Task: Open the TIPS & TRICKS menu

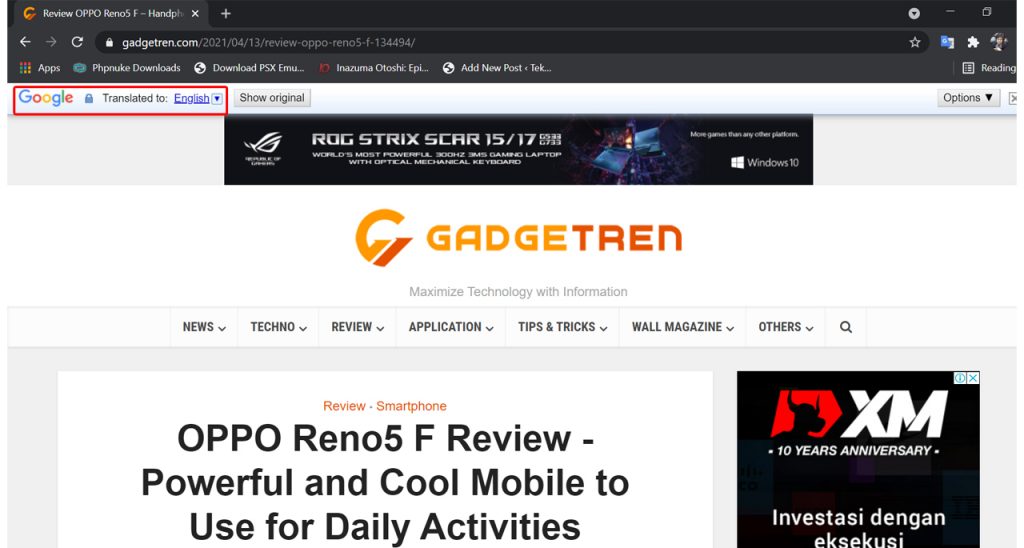Action: tap(562, 327)
